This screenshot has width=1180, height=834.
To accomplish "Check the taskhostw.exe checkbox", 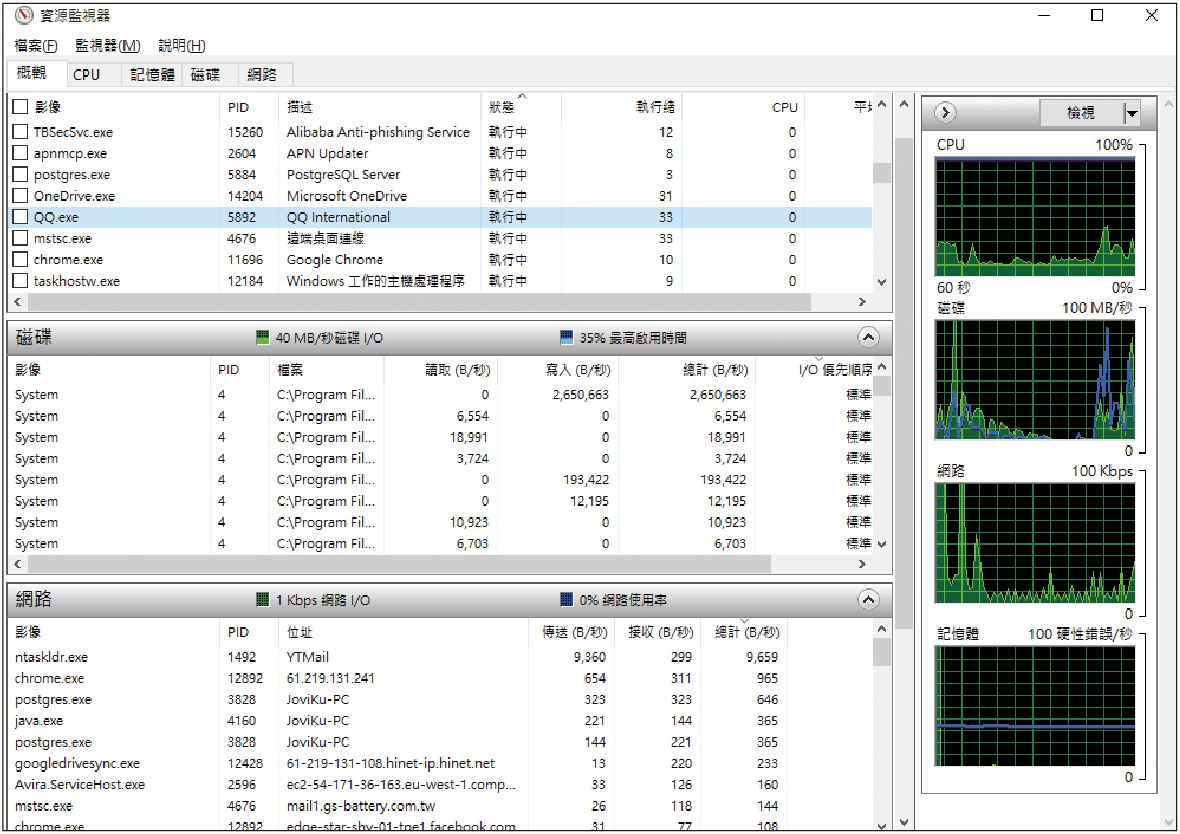I will [x=20, y=281].
